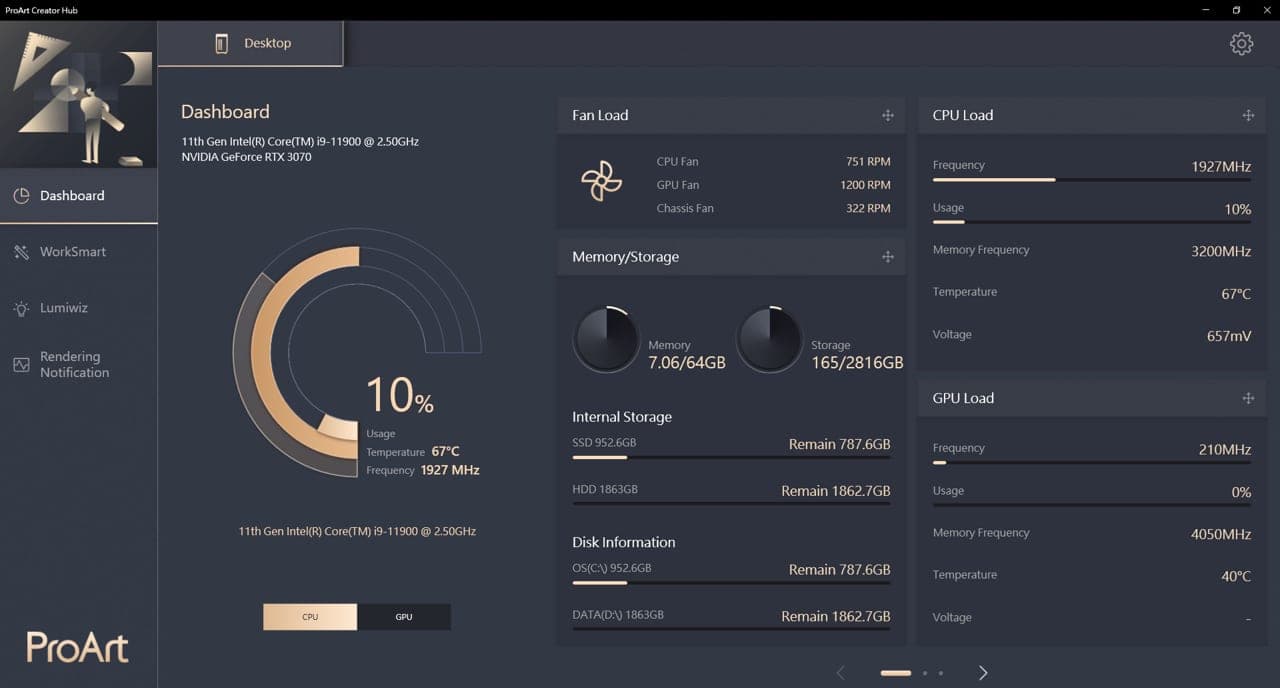
Task: Click the Dashboard heading text
Action: coord(225,112)
